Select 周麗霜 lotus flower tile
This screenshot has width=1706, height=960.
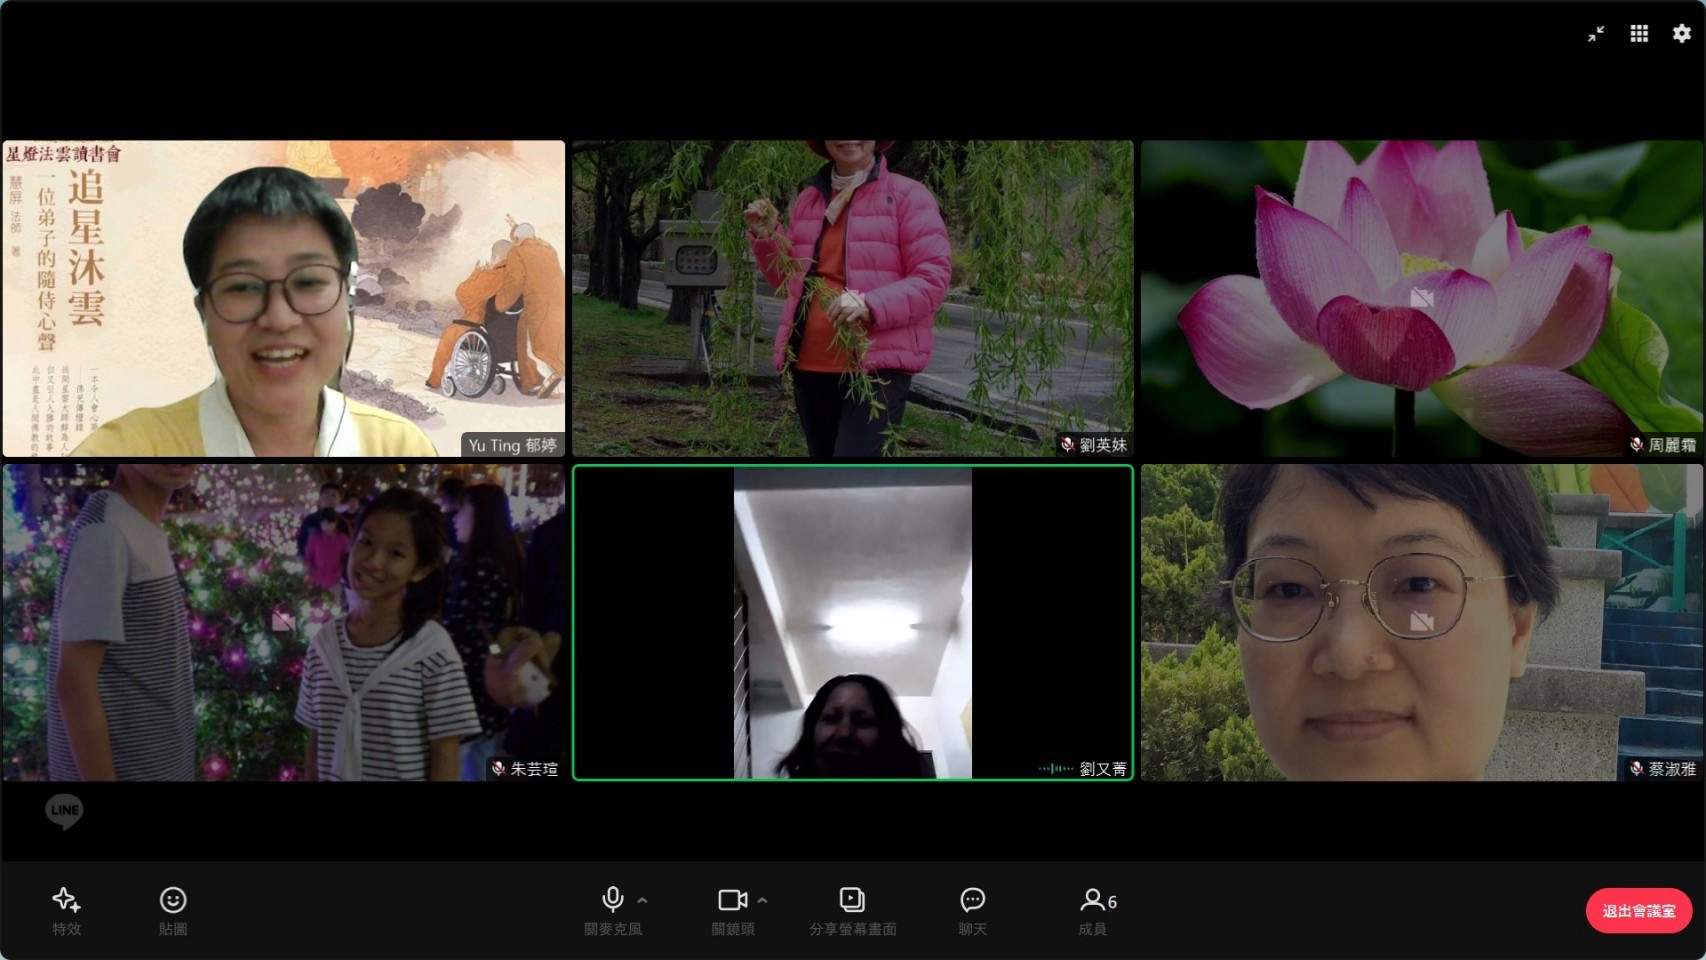coord(1421,298)
